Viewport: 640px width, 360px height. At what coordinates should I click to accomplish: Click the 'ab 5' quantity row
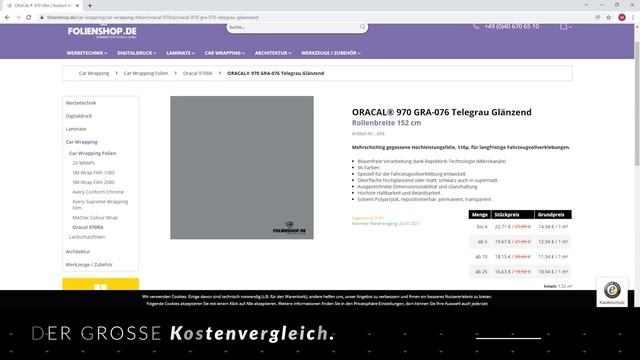point(520,242)
